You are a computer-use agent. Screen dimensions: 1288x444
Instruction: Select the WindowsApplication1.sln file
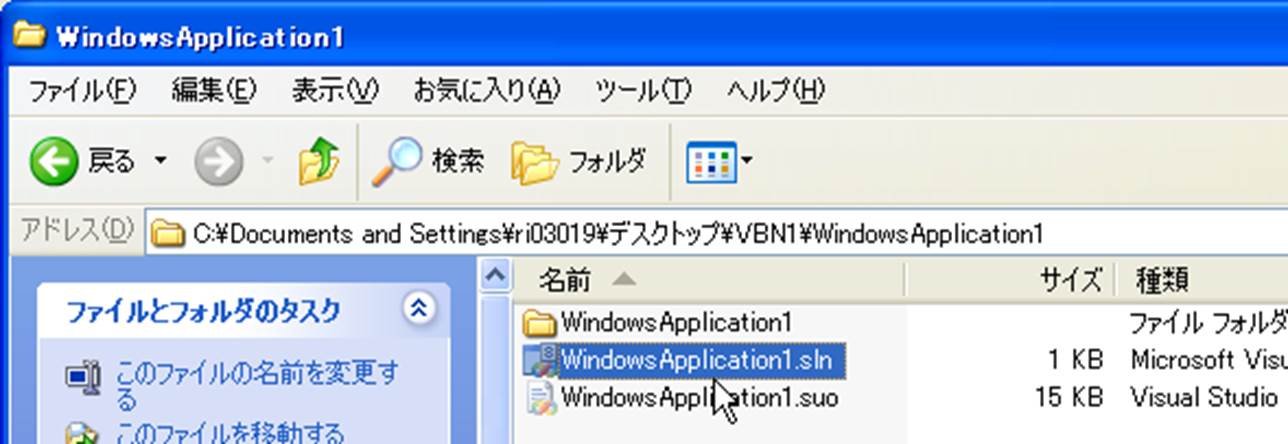[701, 359]
